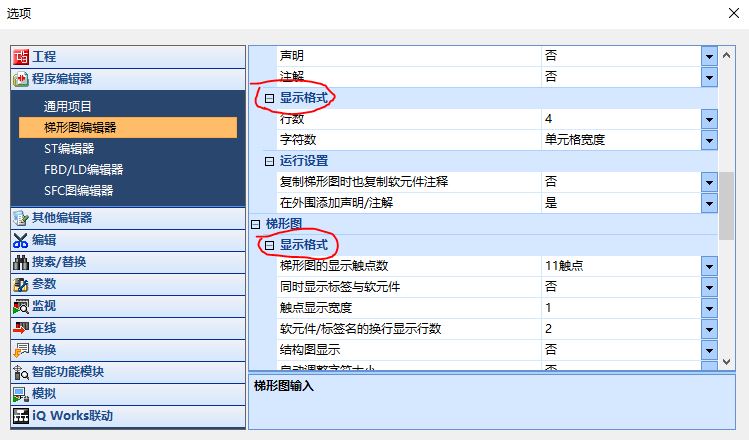Open the 行数 dropdown arrow
The height and width of the screenshot is (440, 749).
(709, 119)
